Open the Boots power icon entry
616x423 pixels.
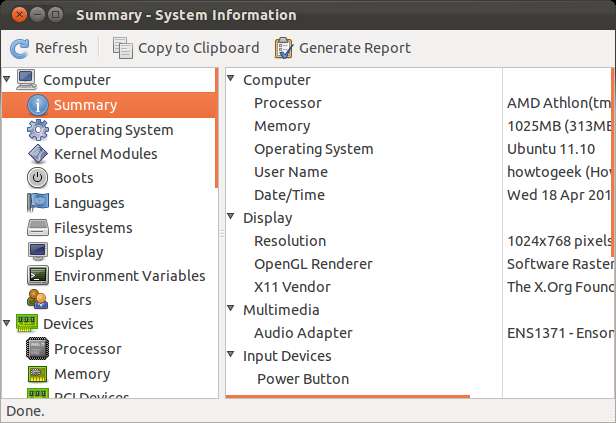[x=38, y=178]
